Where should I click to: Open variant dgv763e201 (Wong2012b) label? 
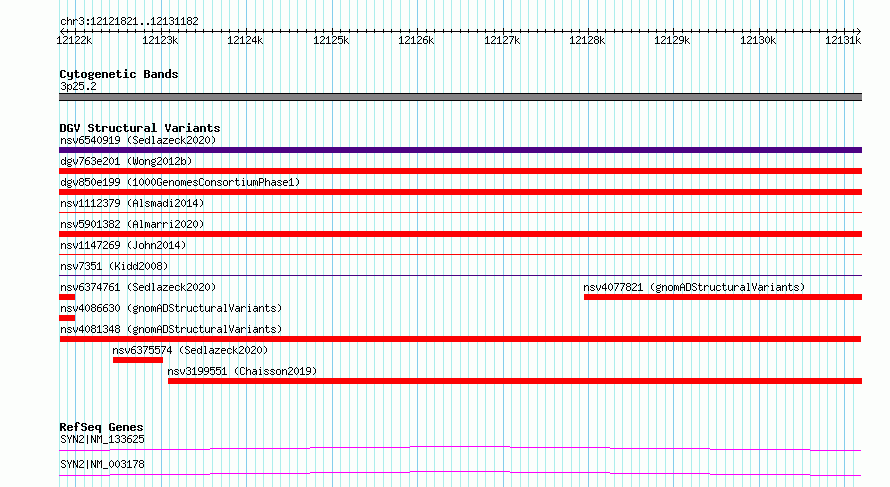(x=126, y=161)
